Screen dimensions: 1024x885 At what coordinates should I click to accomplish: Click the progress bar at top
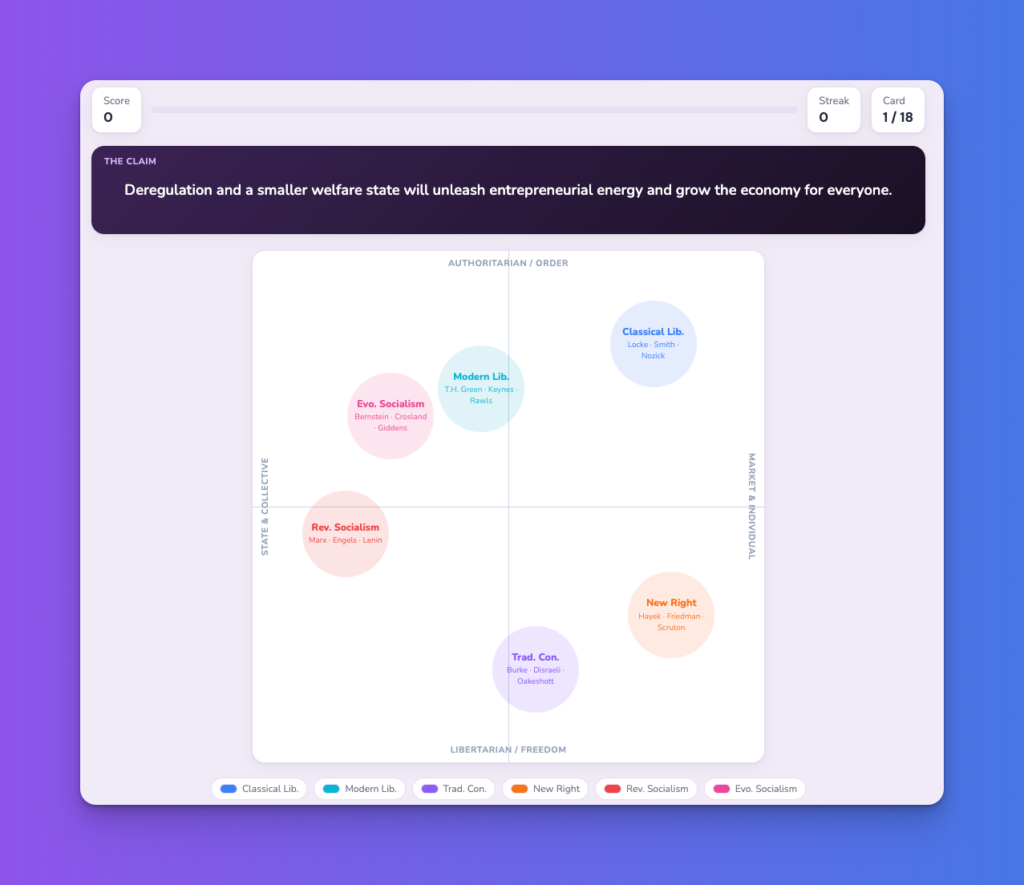474,110
